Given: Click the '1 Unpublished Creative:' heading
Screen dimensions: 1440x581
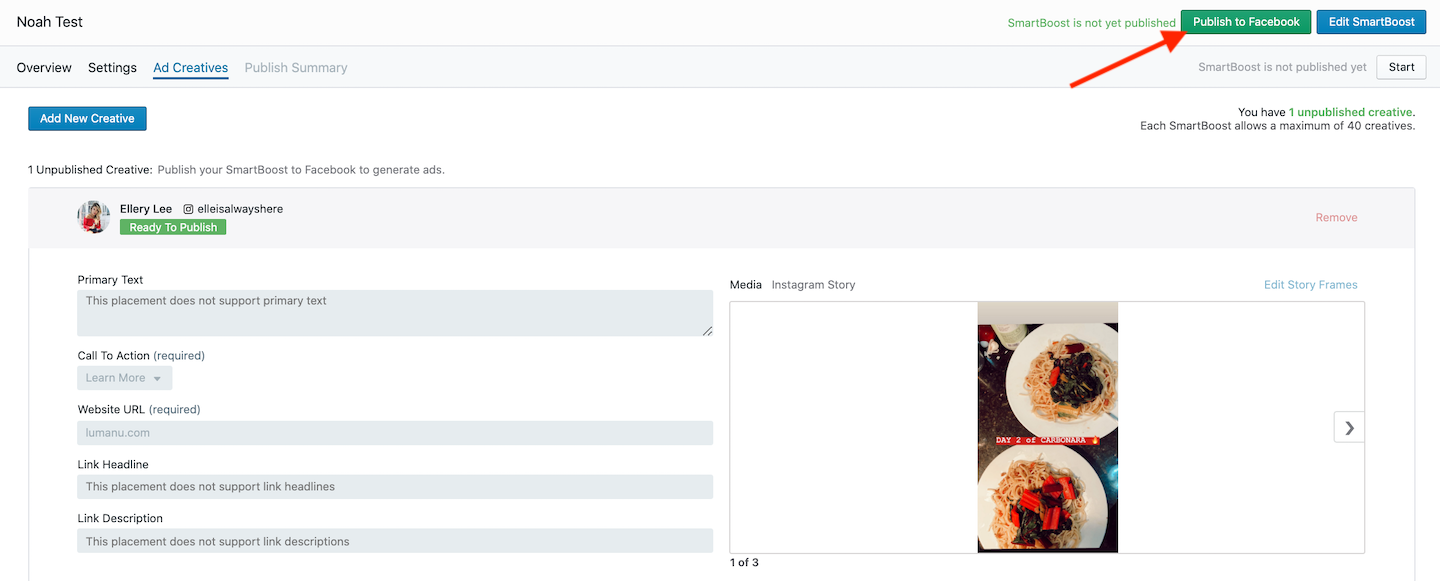Looking at the screenshot, I should pyautogui.click(x=90, y=170).
